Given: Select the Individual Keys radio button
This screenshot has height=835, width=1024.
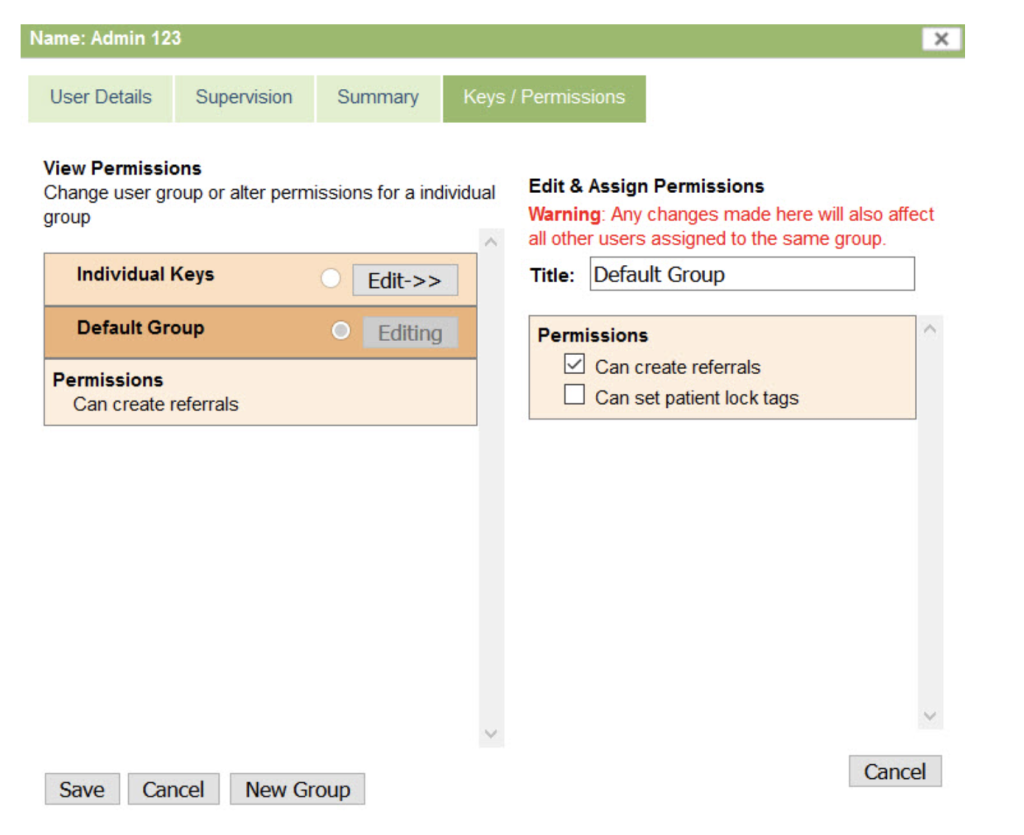Looking at the screenshot, I should pyautogui.click(x=331, y=279).
